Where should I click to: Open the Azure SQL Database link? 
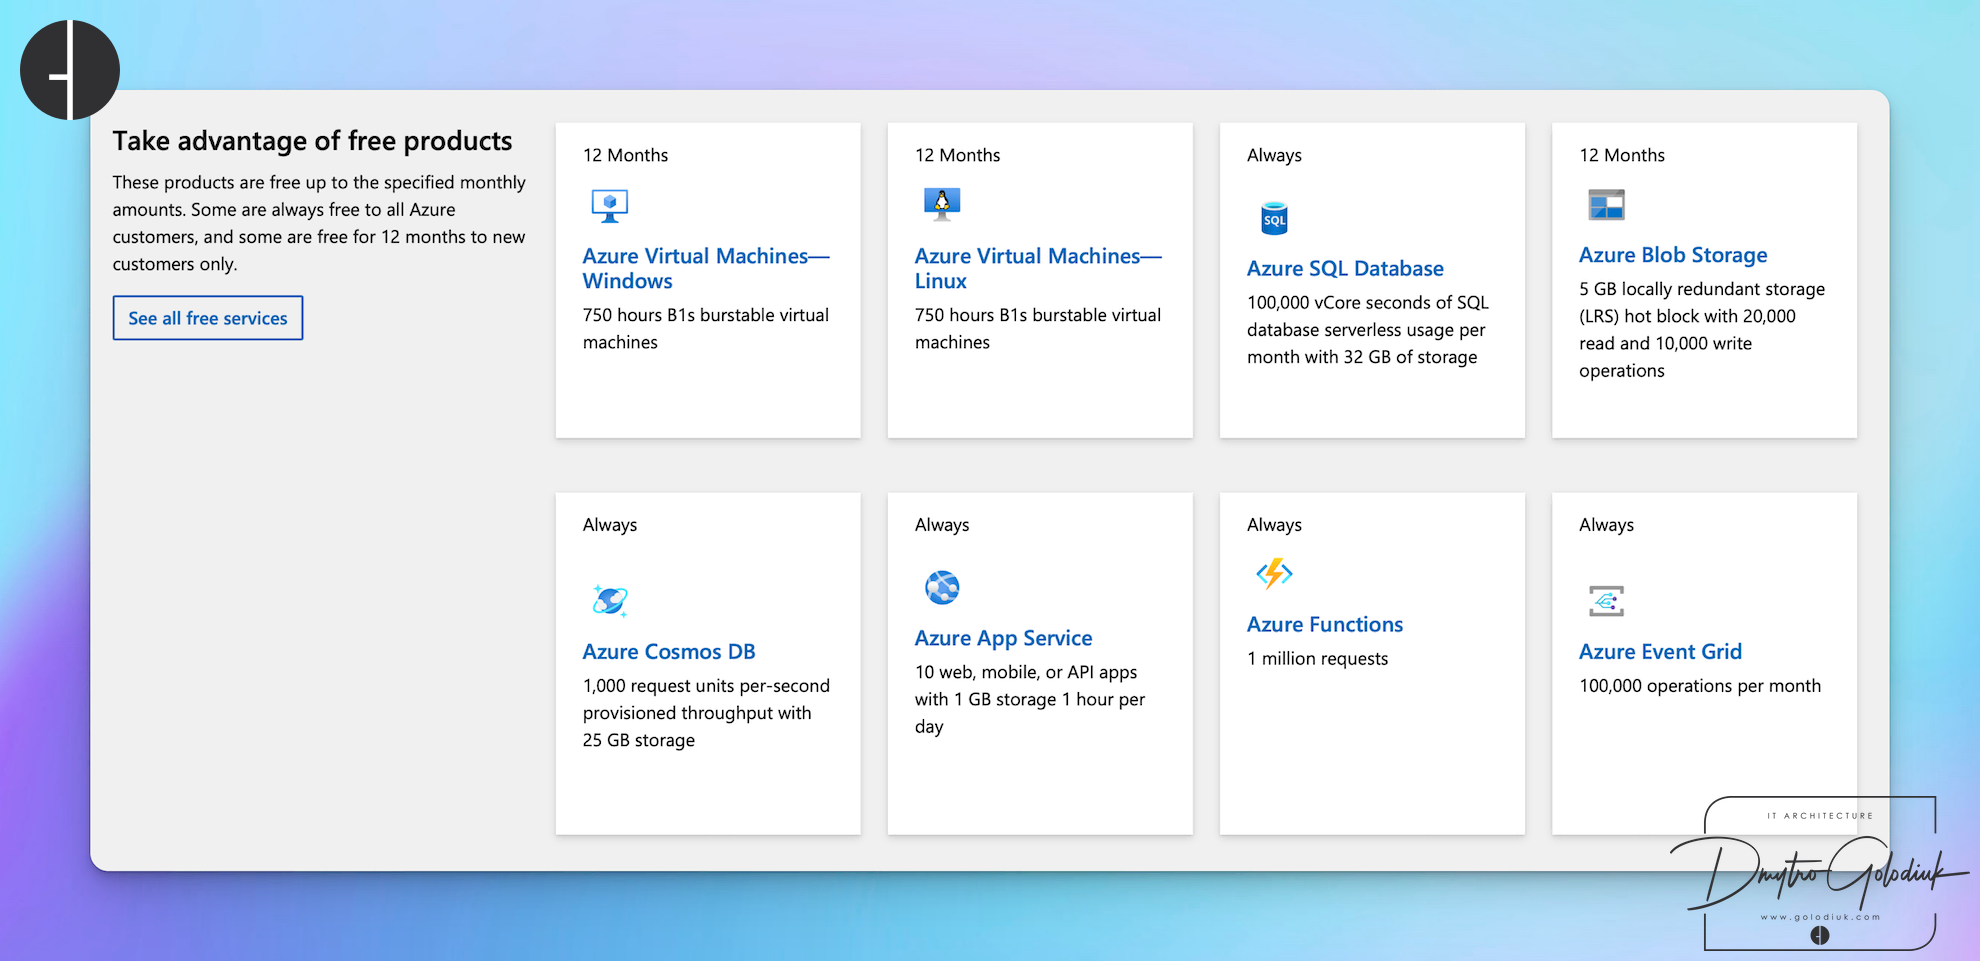(1345, 268)
